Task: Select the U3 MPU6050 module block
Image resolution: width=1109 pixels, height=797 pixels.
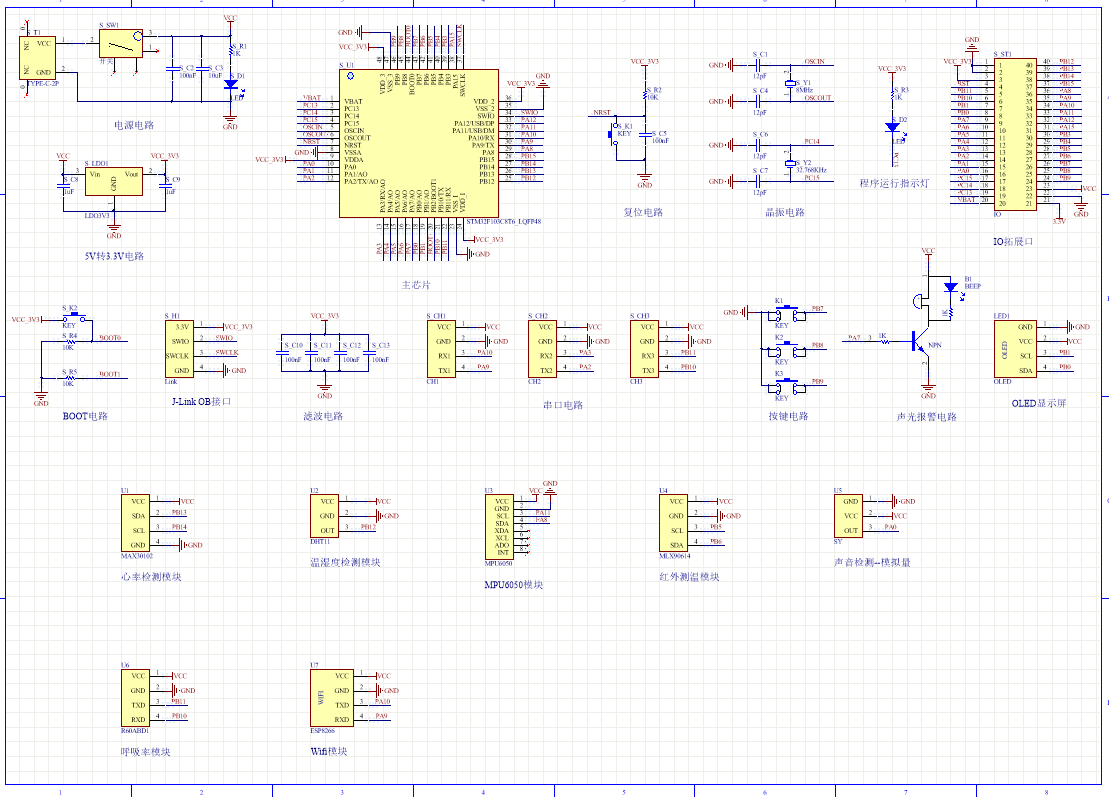Action: click(x=499, y=527)
